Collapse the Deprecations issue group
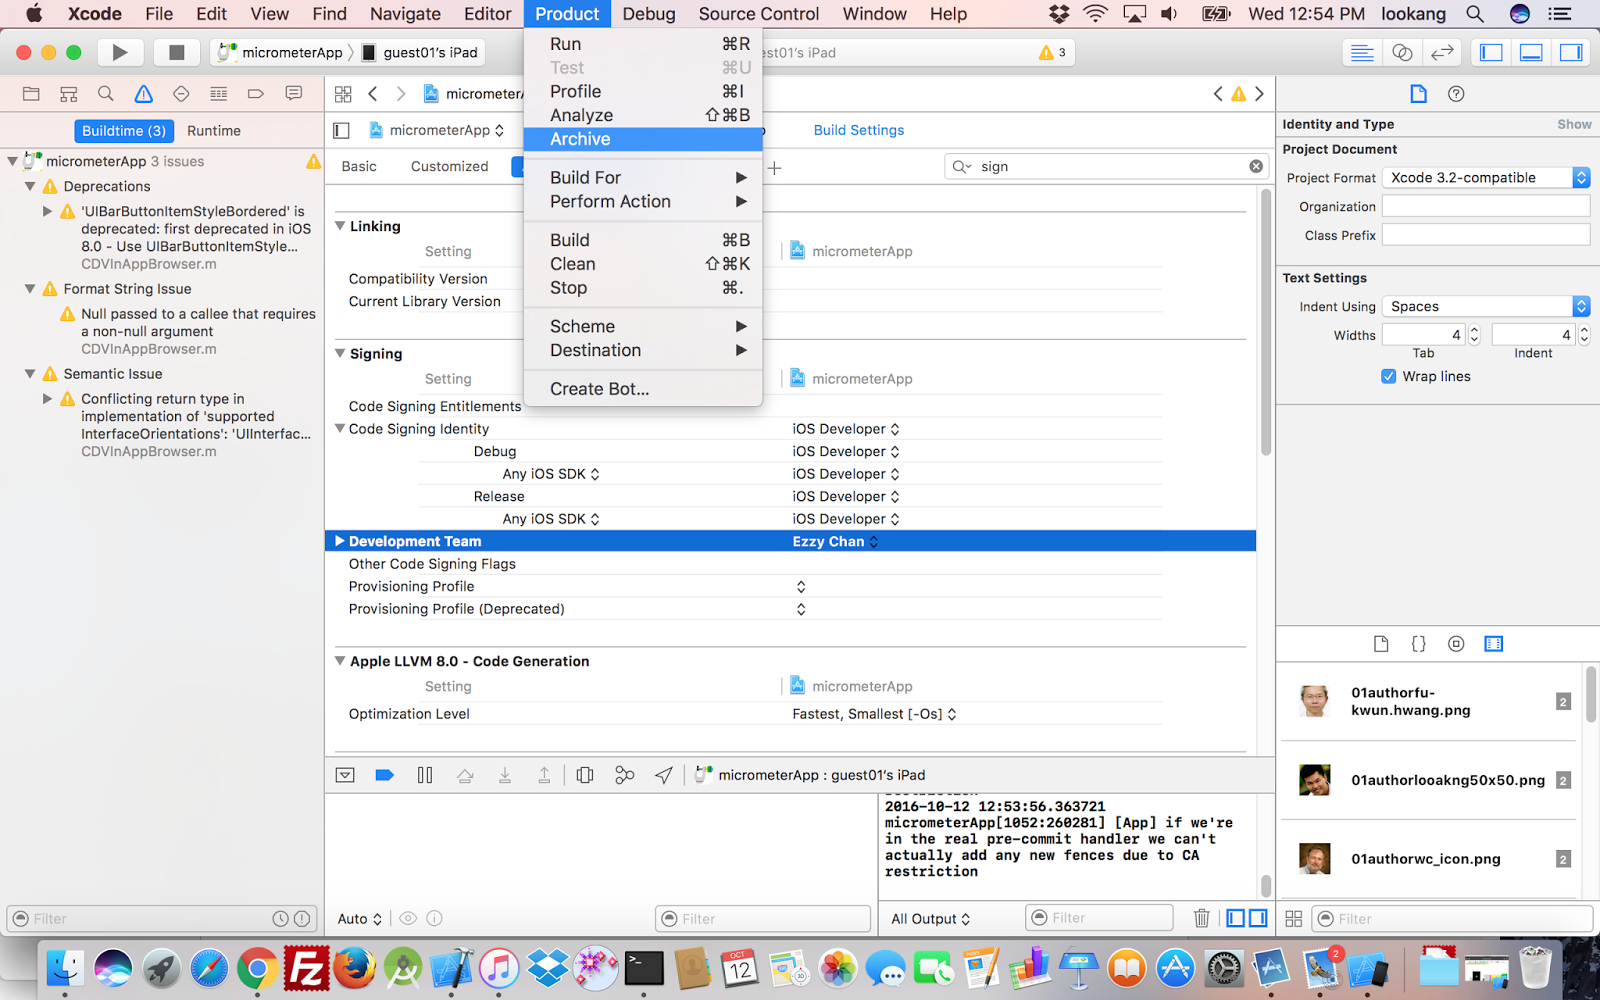The height and width of the screenshot is (1000, 1600). pyautogui.click(x=30, y=187)
